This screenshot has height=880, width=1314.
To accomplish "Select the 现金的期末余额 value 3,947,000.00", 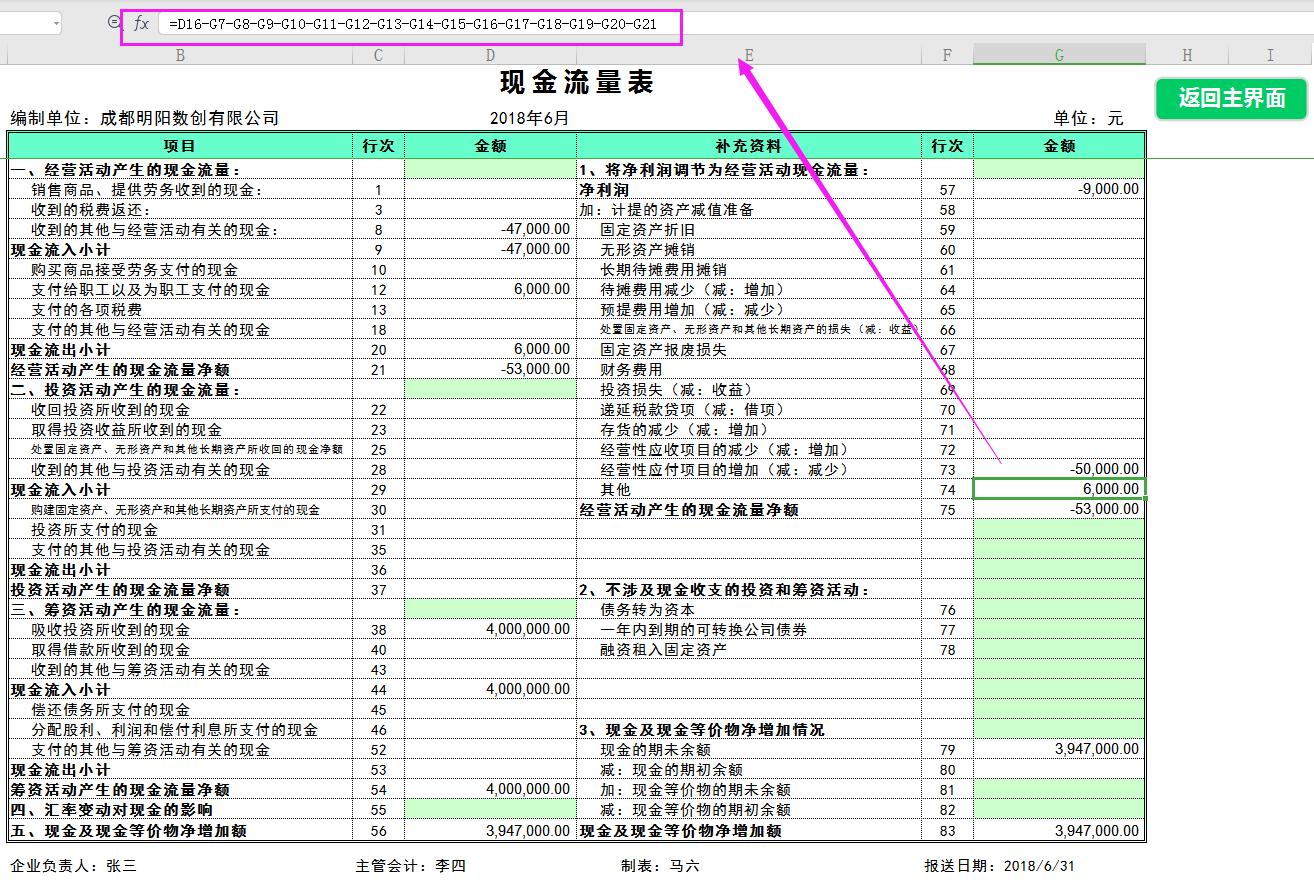I will [1058, 748].
